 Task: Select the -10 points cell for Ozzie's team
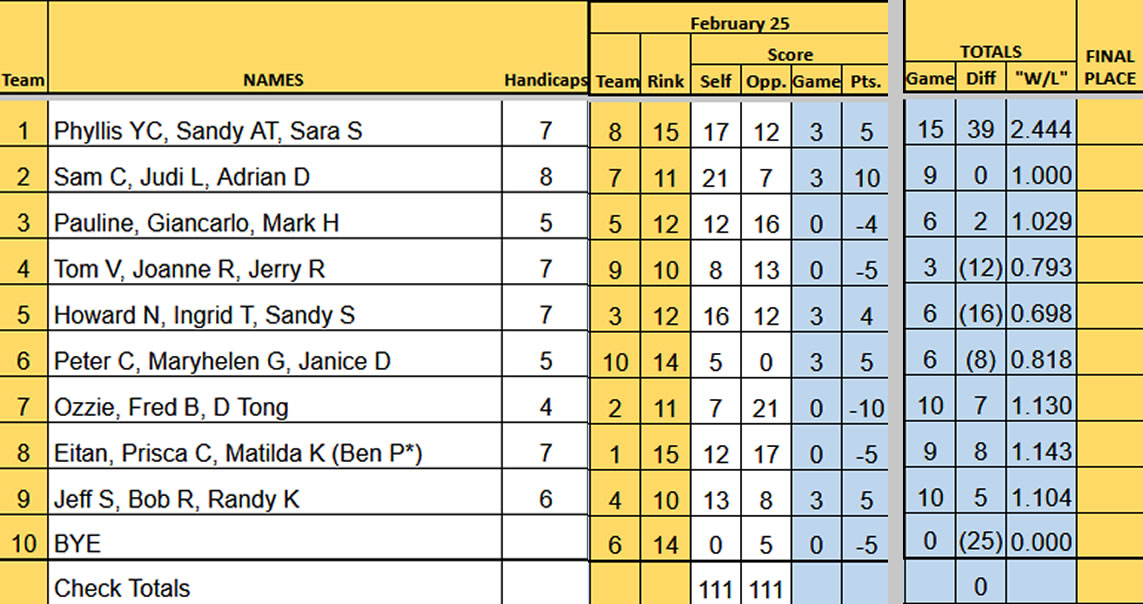(865, 406)
